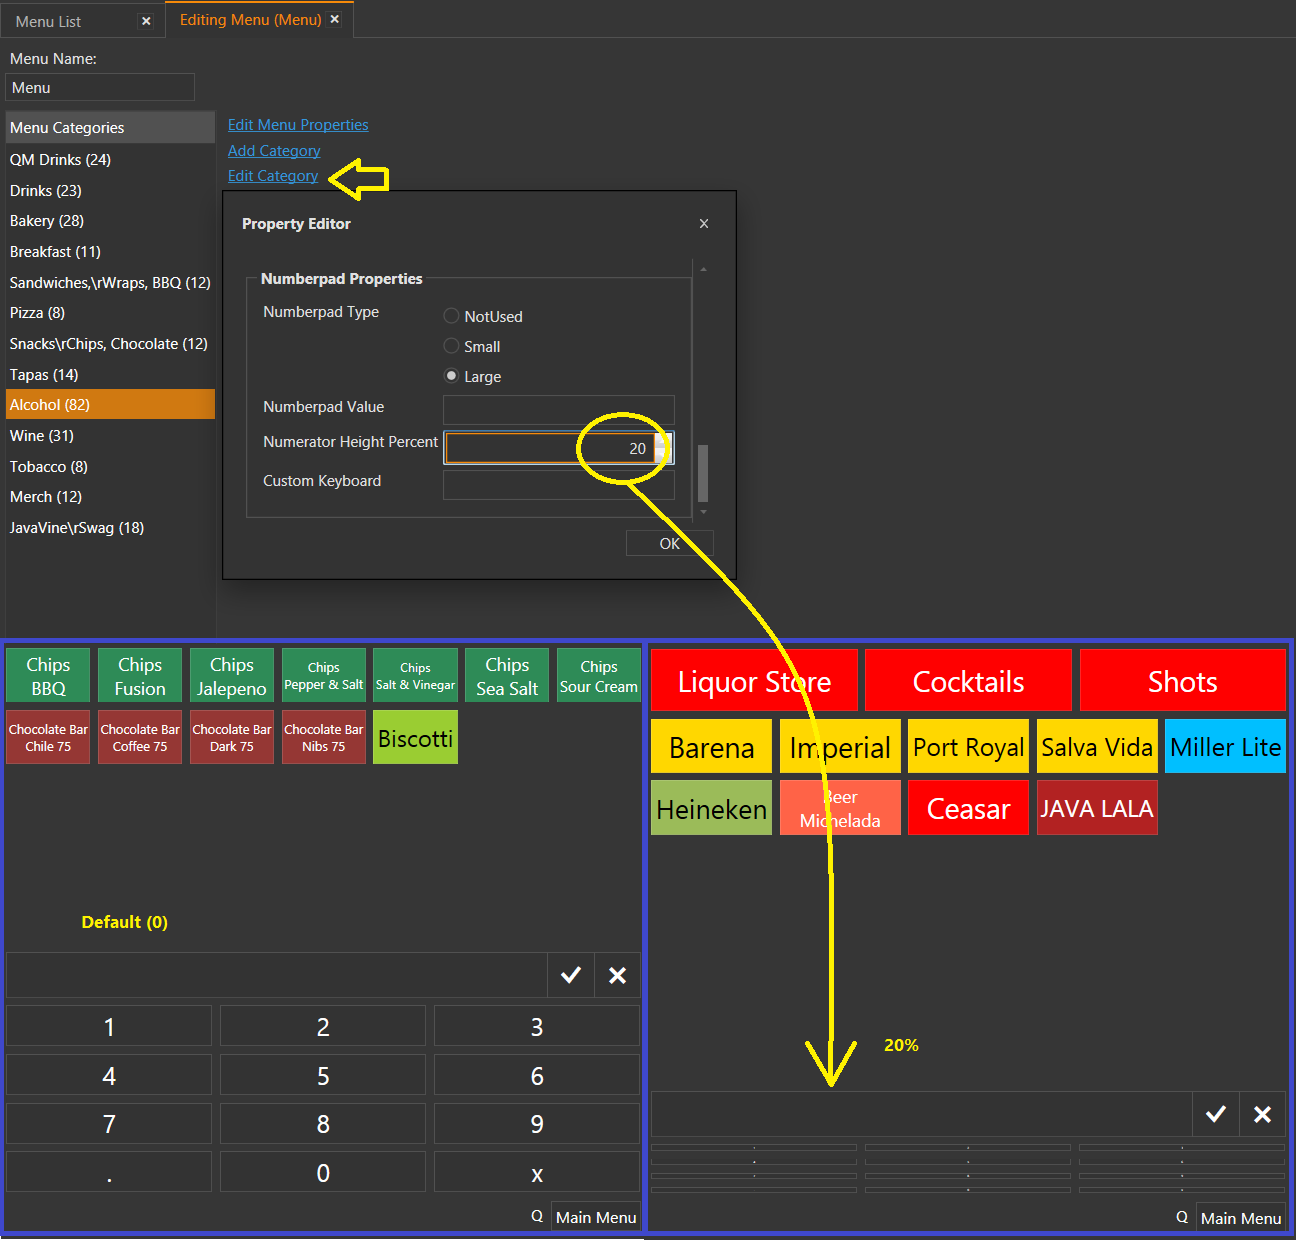Screen dimensions: 1296x1242
Task: Tap the Ceasar button
Action: point(968,808)
